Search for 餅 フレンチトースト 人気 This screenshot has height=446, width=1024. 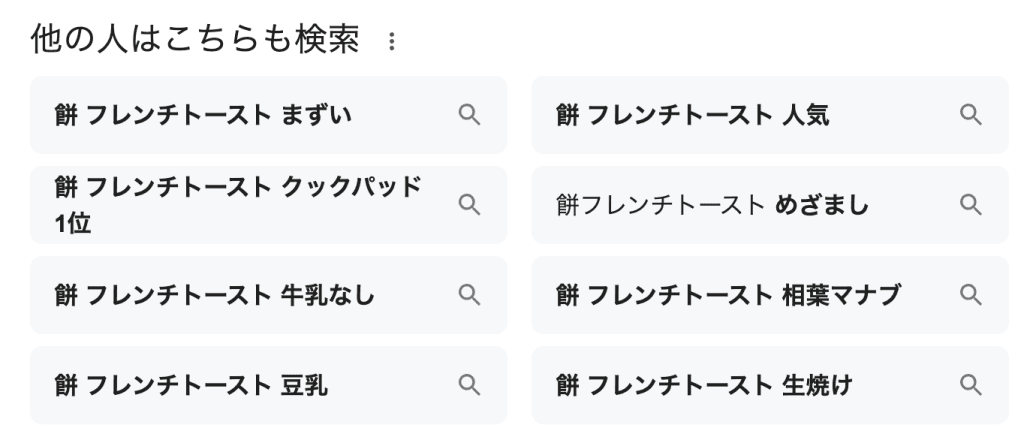[692, 116]
